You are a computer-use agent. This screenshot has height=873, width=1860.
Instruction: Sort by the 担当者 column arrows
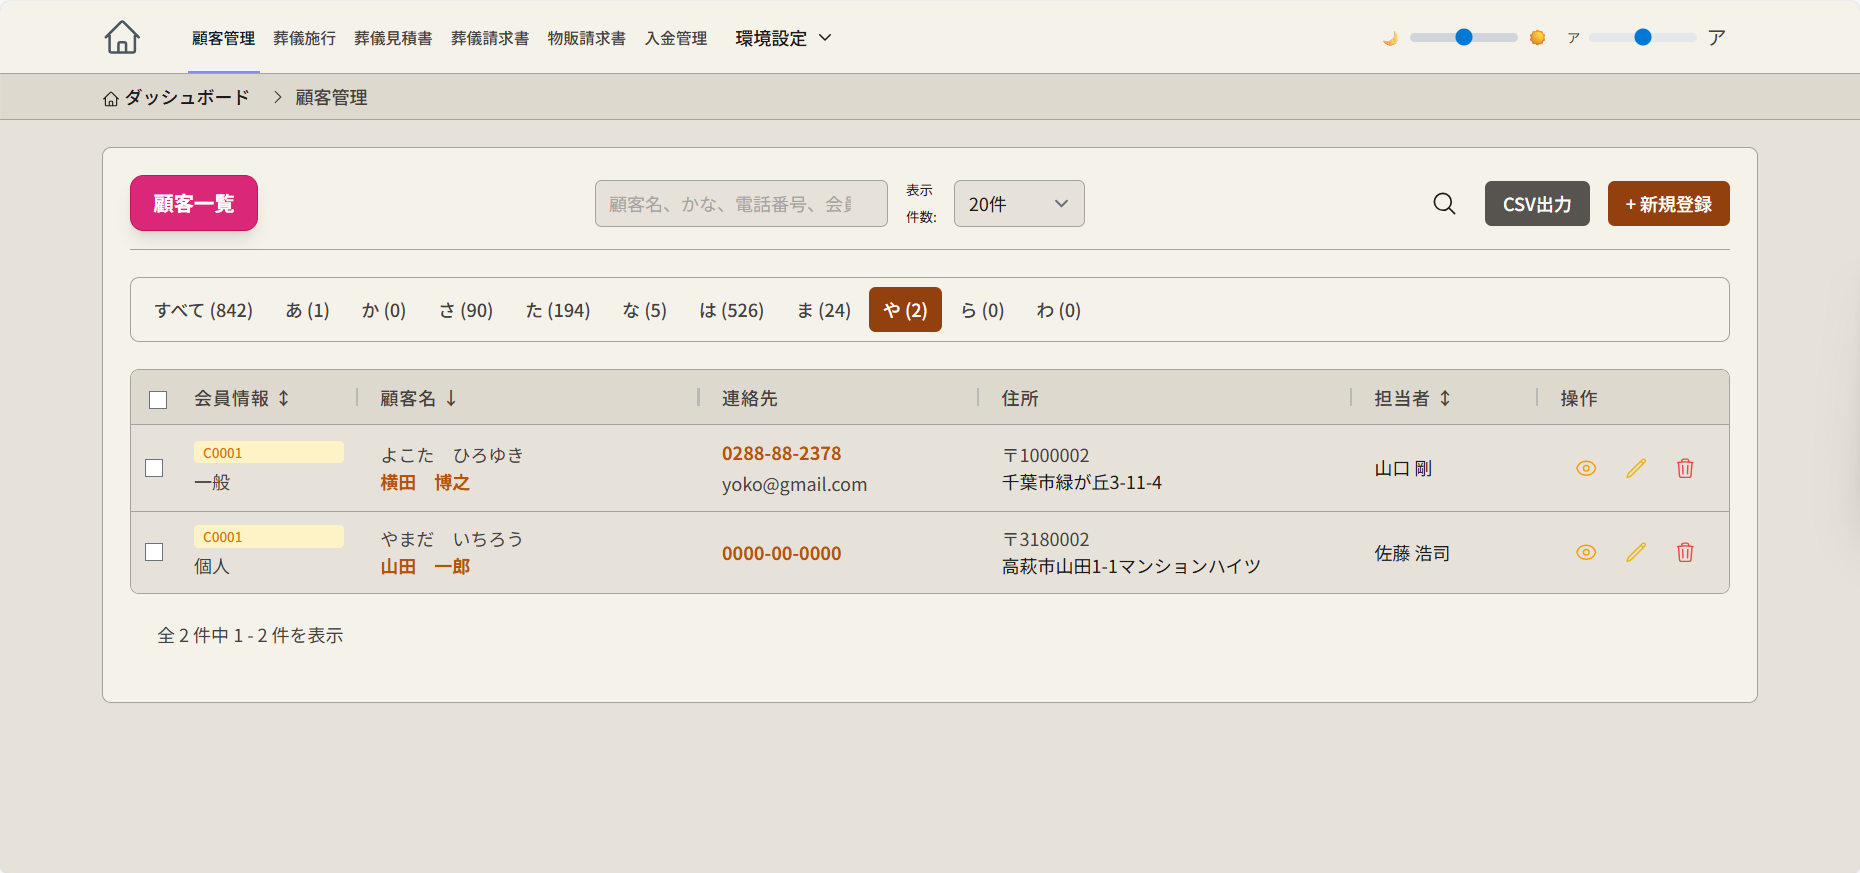(x=1445, y=398)
